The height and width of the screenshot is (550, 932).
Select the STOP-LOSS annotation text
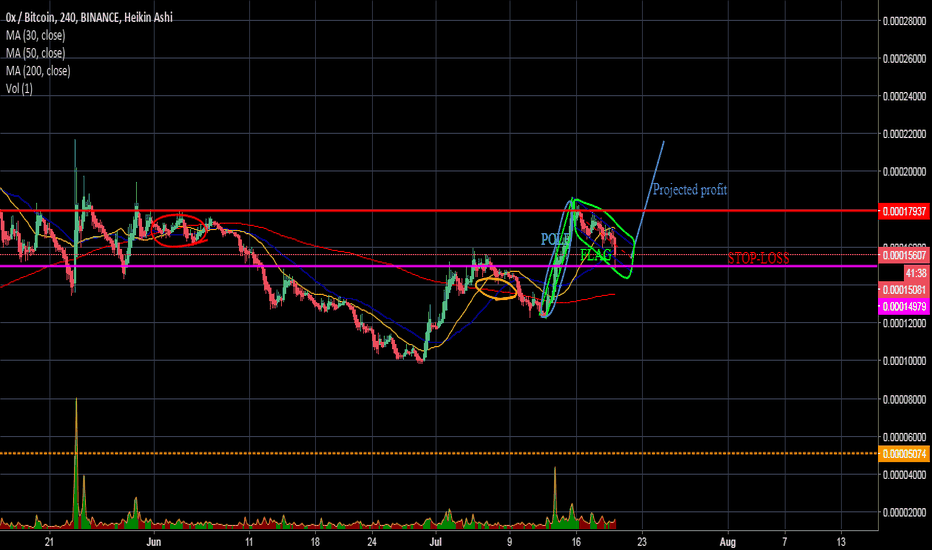click(758, 258)
